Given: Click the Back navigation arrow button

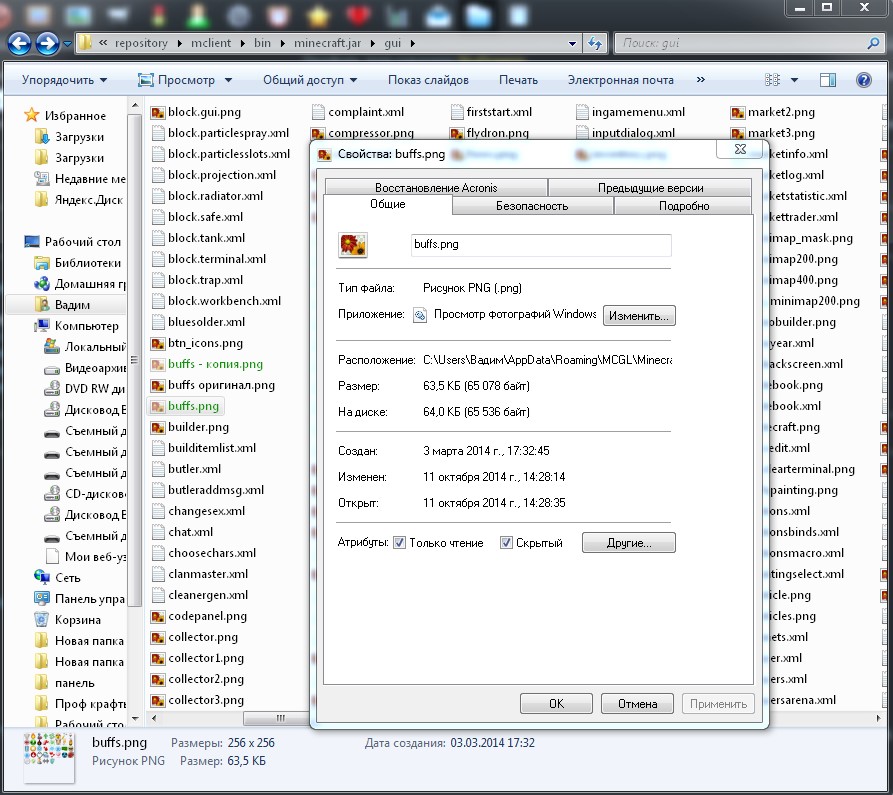Looking at the screenshot, I should 20,44.
